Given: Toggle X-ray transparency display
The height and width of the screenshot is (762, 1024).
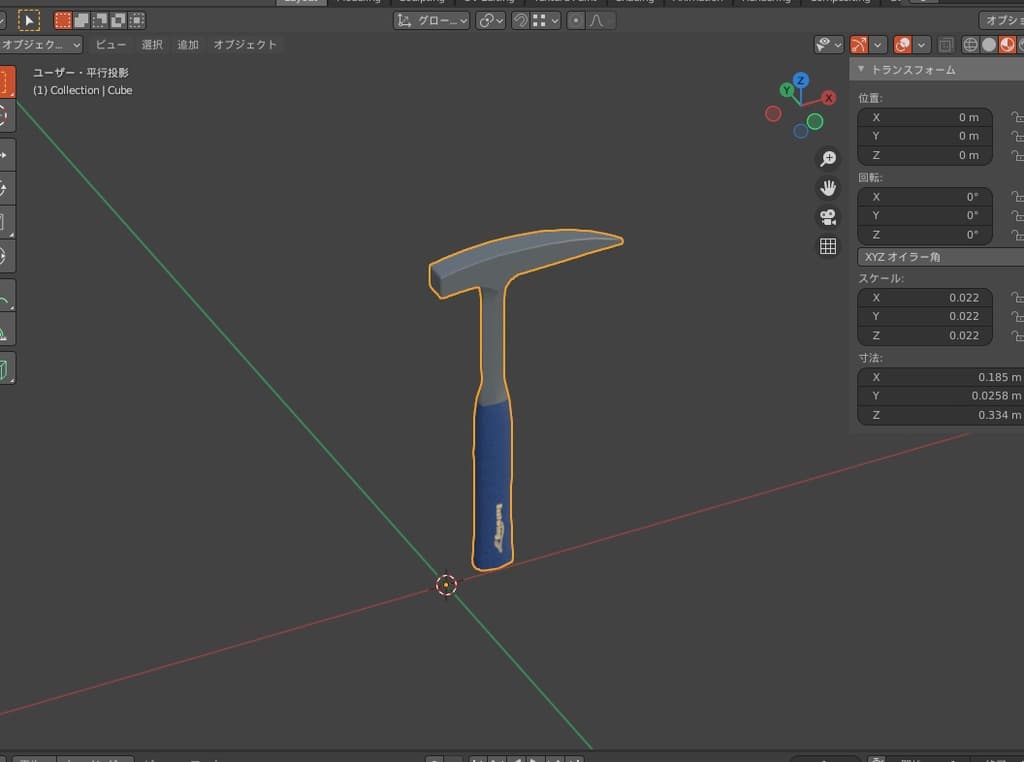Looking at the screenshot, I should [945, 45].
